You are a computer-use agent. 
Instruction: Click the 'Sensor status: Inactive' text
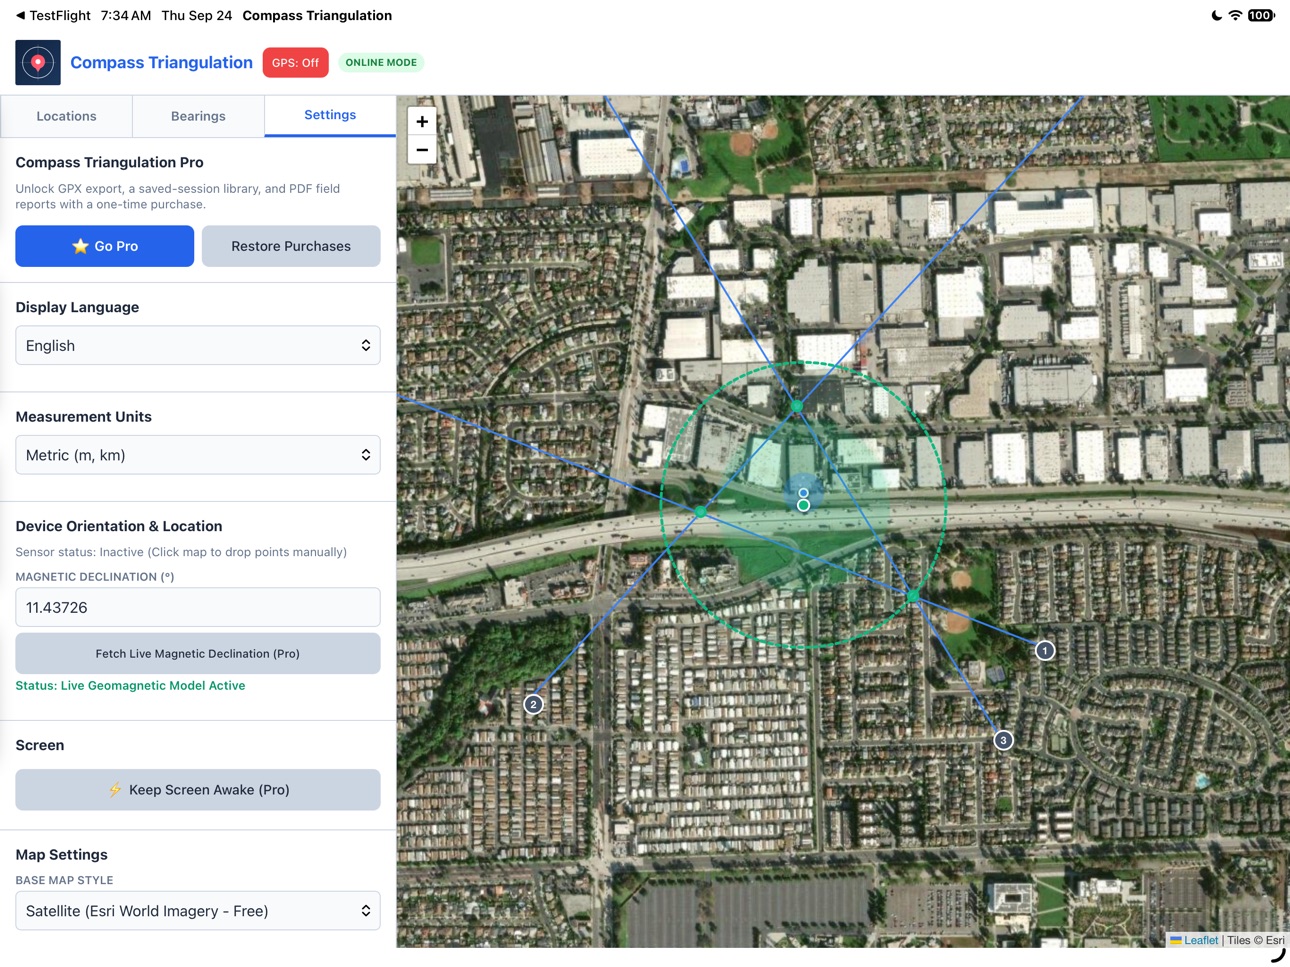(181, 552)
